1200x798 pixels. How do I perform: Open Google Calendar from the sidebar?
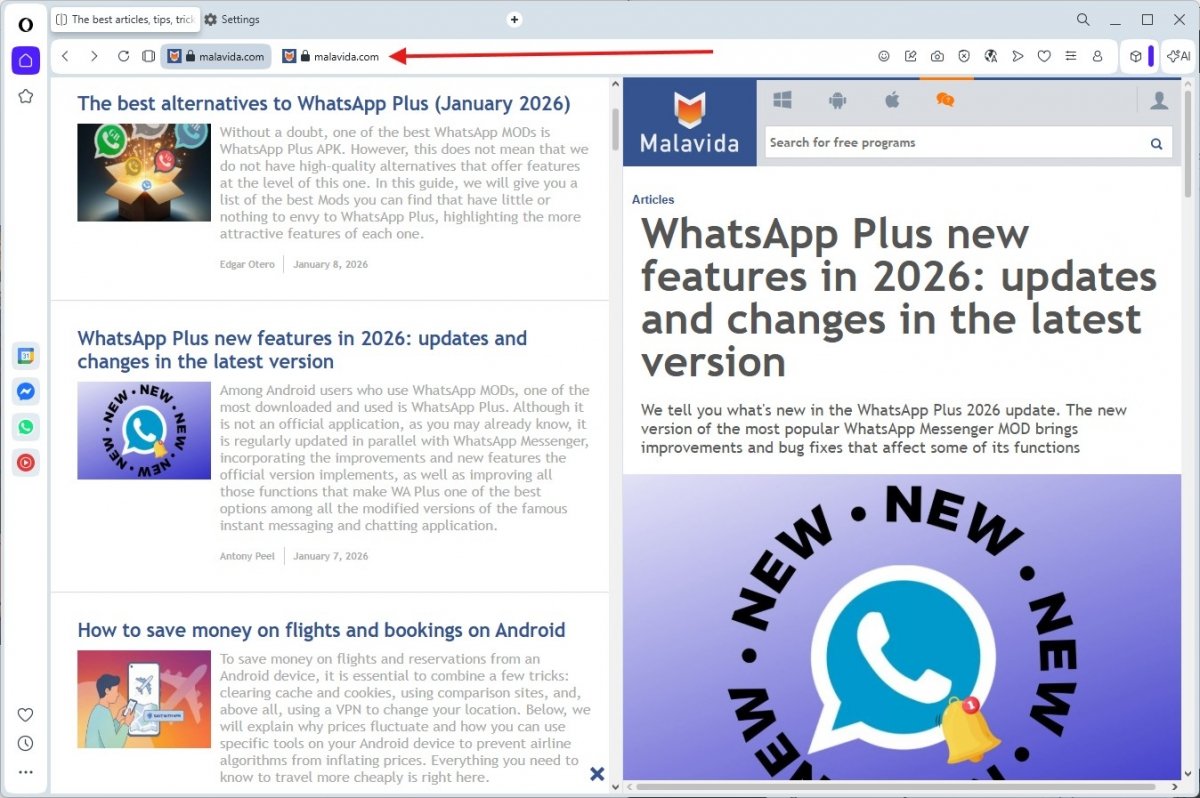(26, 356)
